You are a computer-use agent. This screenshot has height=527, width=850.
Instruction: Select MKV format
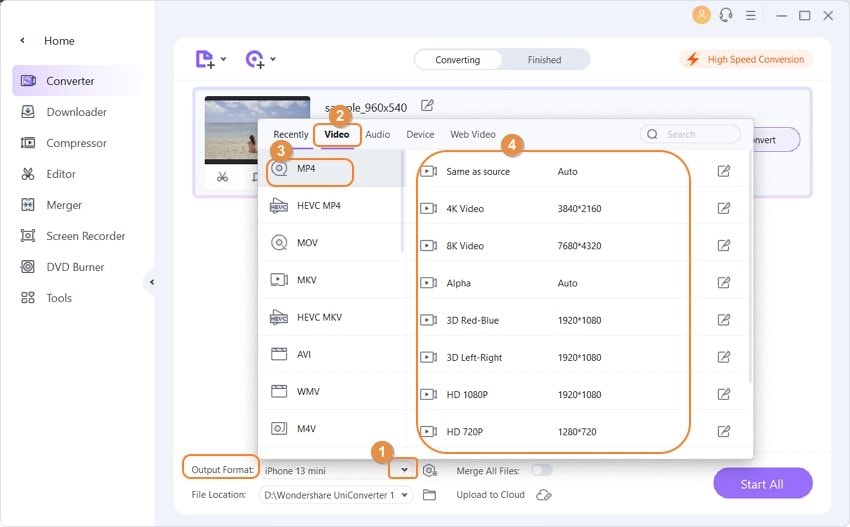(x=331, y=280)
